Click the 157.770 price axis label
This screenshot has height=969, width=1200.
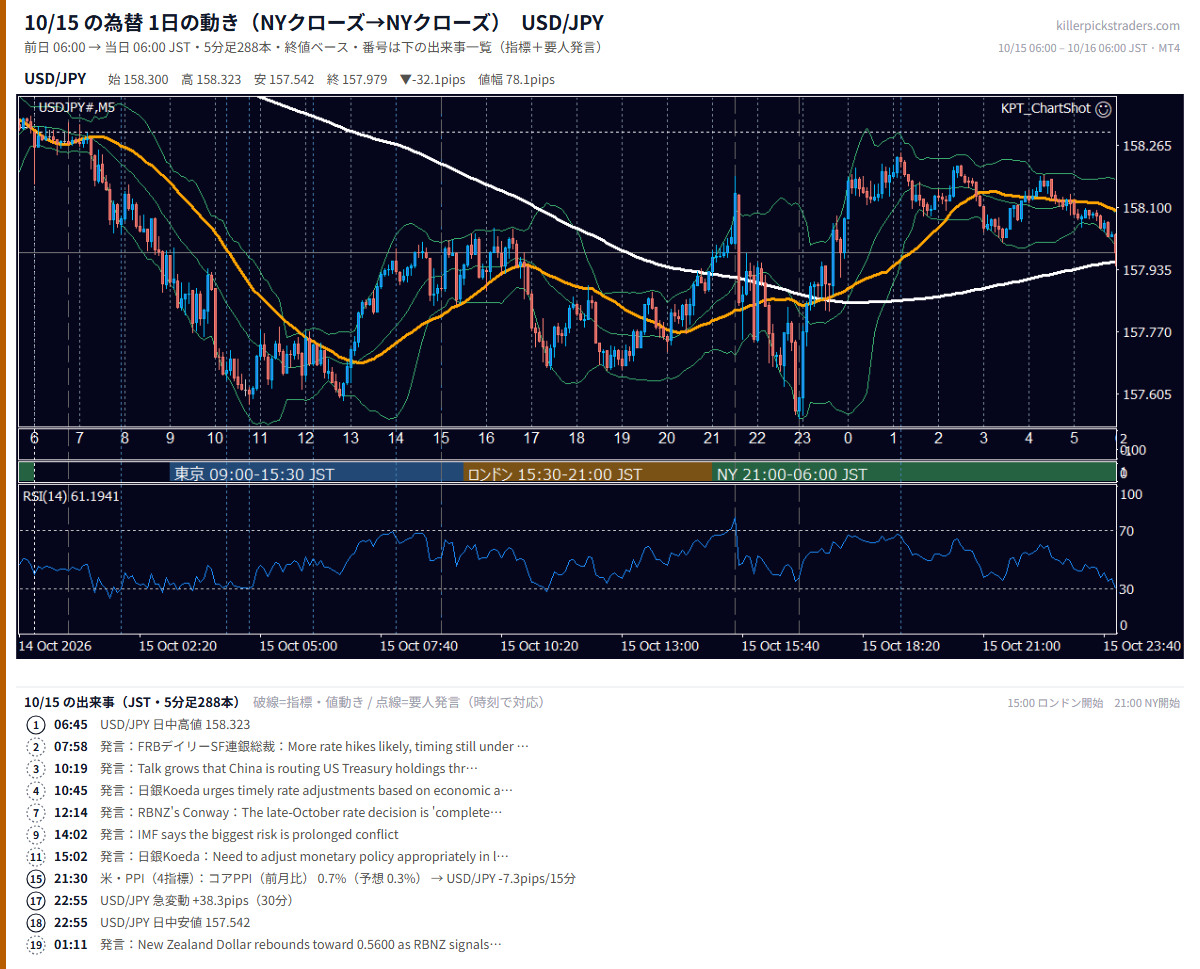coord(1147,332)
